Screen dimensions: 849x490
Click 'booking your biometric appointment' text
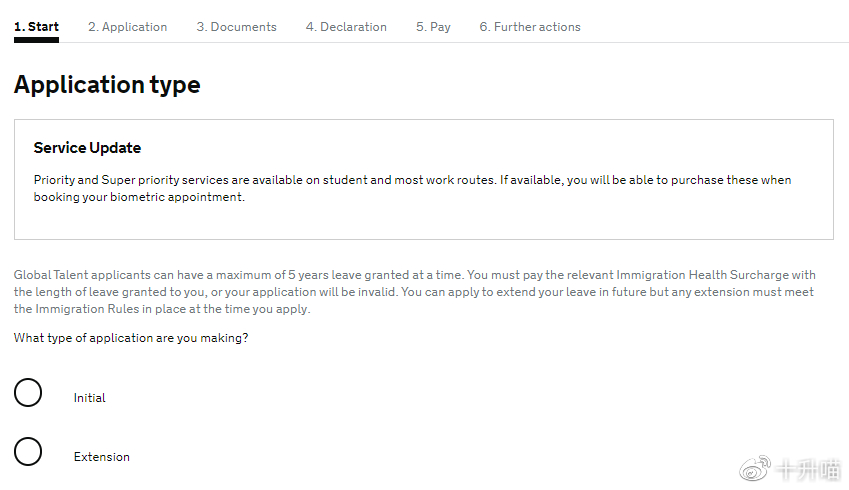click(137, 197)
